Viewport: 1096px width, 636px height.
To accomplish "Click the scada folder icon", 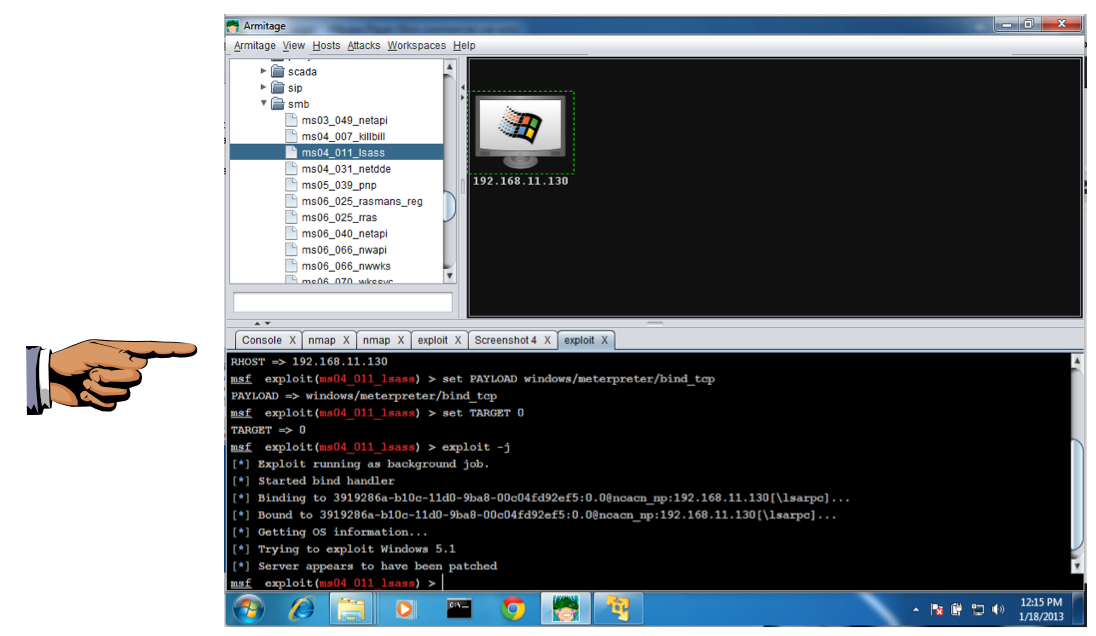I will 277,71.
